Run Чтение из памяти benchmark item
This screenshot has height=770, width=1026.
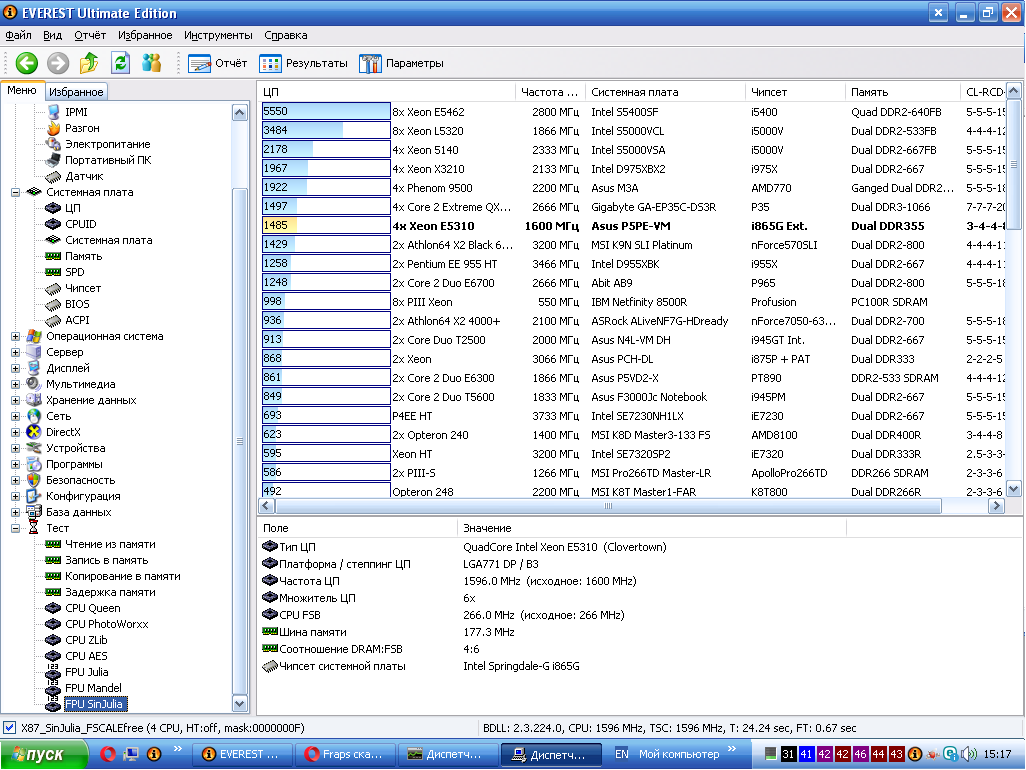[110, 544]
